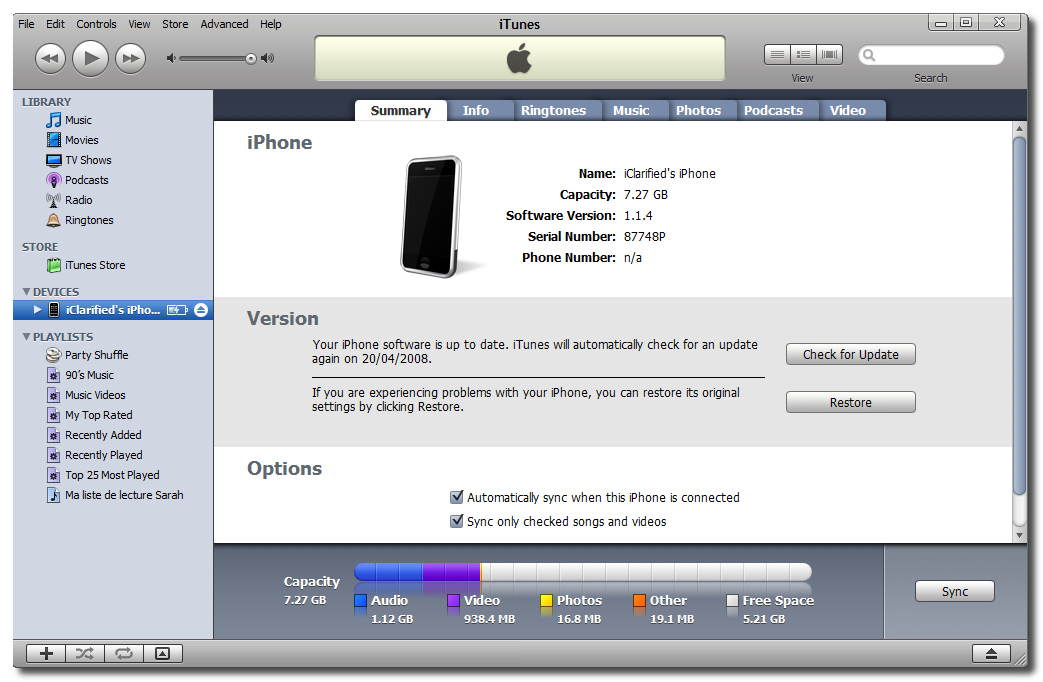Open the View menu
Screen dimensions: 1043x682
point(139,24)
